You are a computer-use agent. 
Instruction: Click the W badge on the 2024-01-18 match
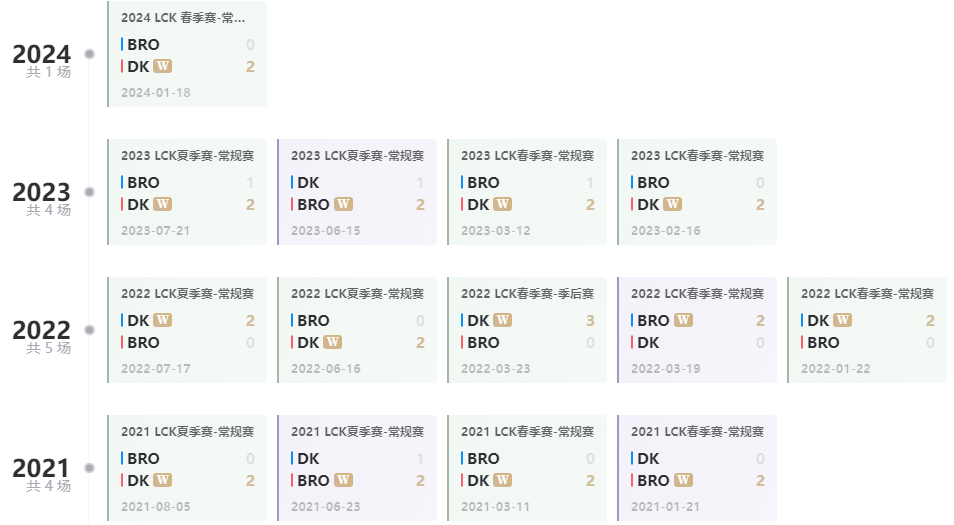click(x=162, y=66)
